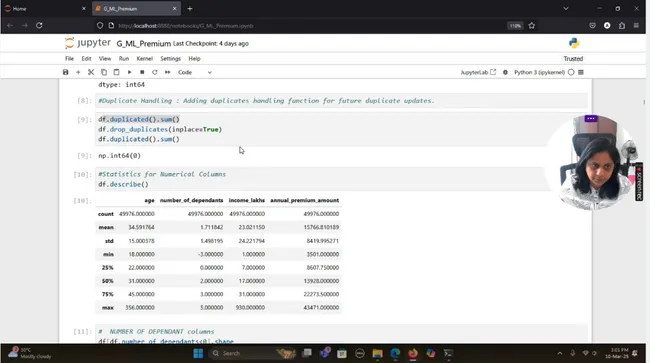Screen dimensions: 650x363
Task: Open the cell type Code dropdown
Action: coord(194,72)
